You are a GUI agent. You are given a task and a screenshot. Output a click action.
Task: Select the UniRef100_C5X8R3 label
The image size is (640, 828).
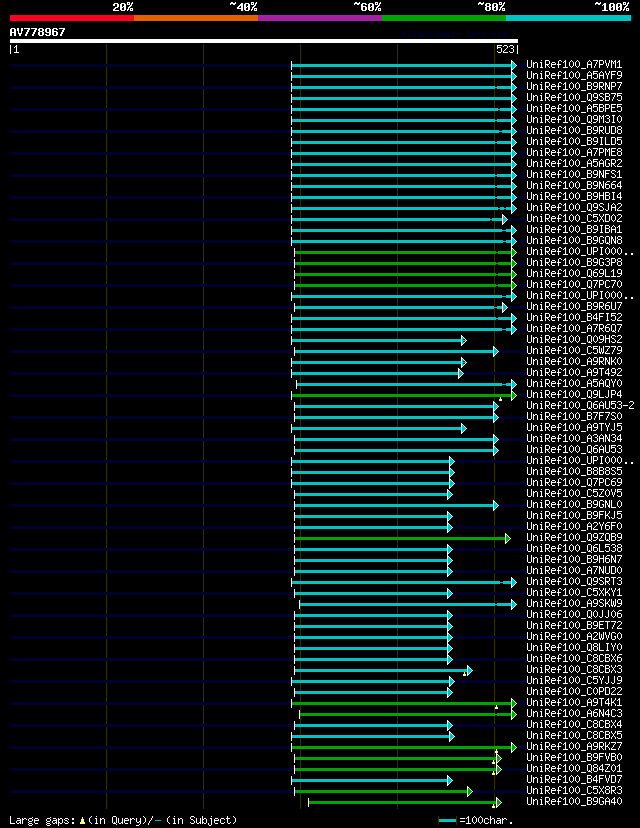pyautogui.click(x=574, y=791)
